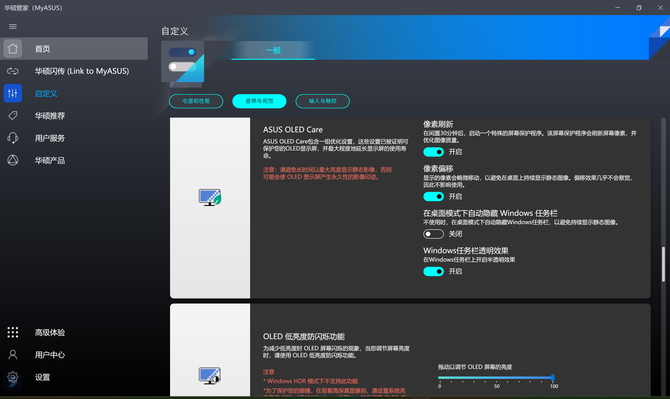Open 华硕产品 in the sidebar
The image size is (670, 399).
[x=74, y=160]
